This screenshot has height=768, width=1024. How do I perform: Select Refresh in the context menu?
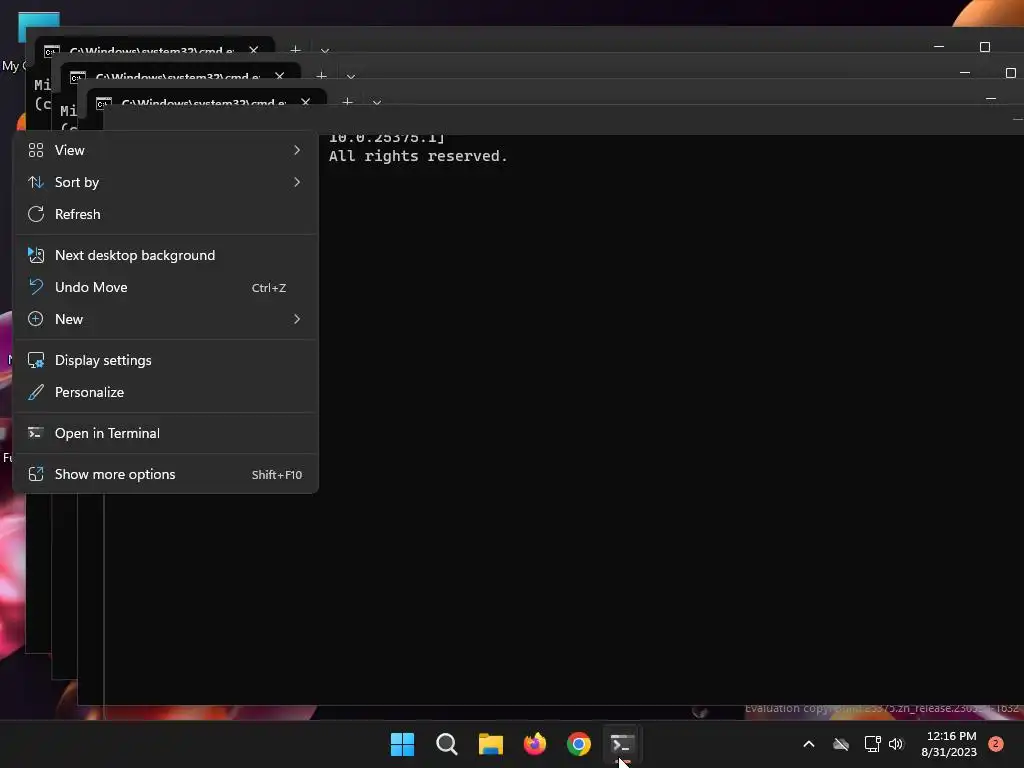[165, 214]
